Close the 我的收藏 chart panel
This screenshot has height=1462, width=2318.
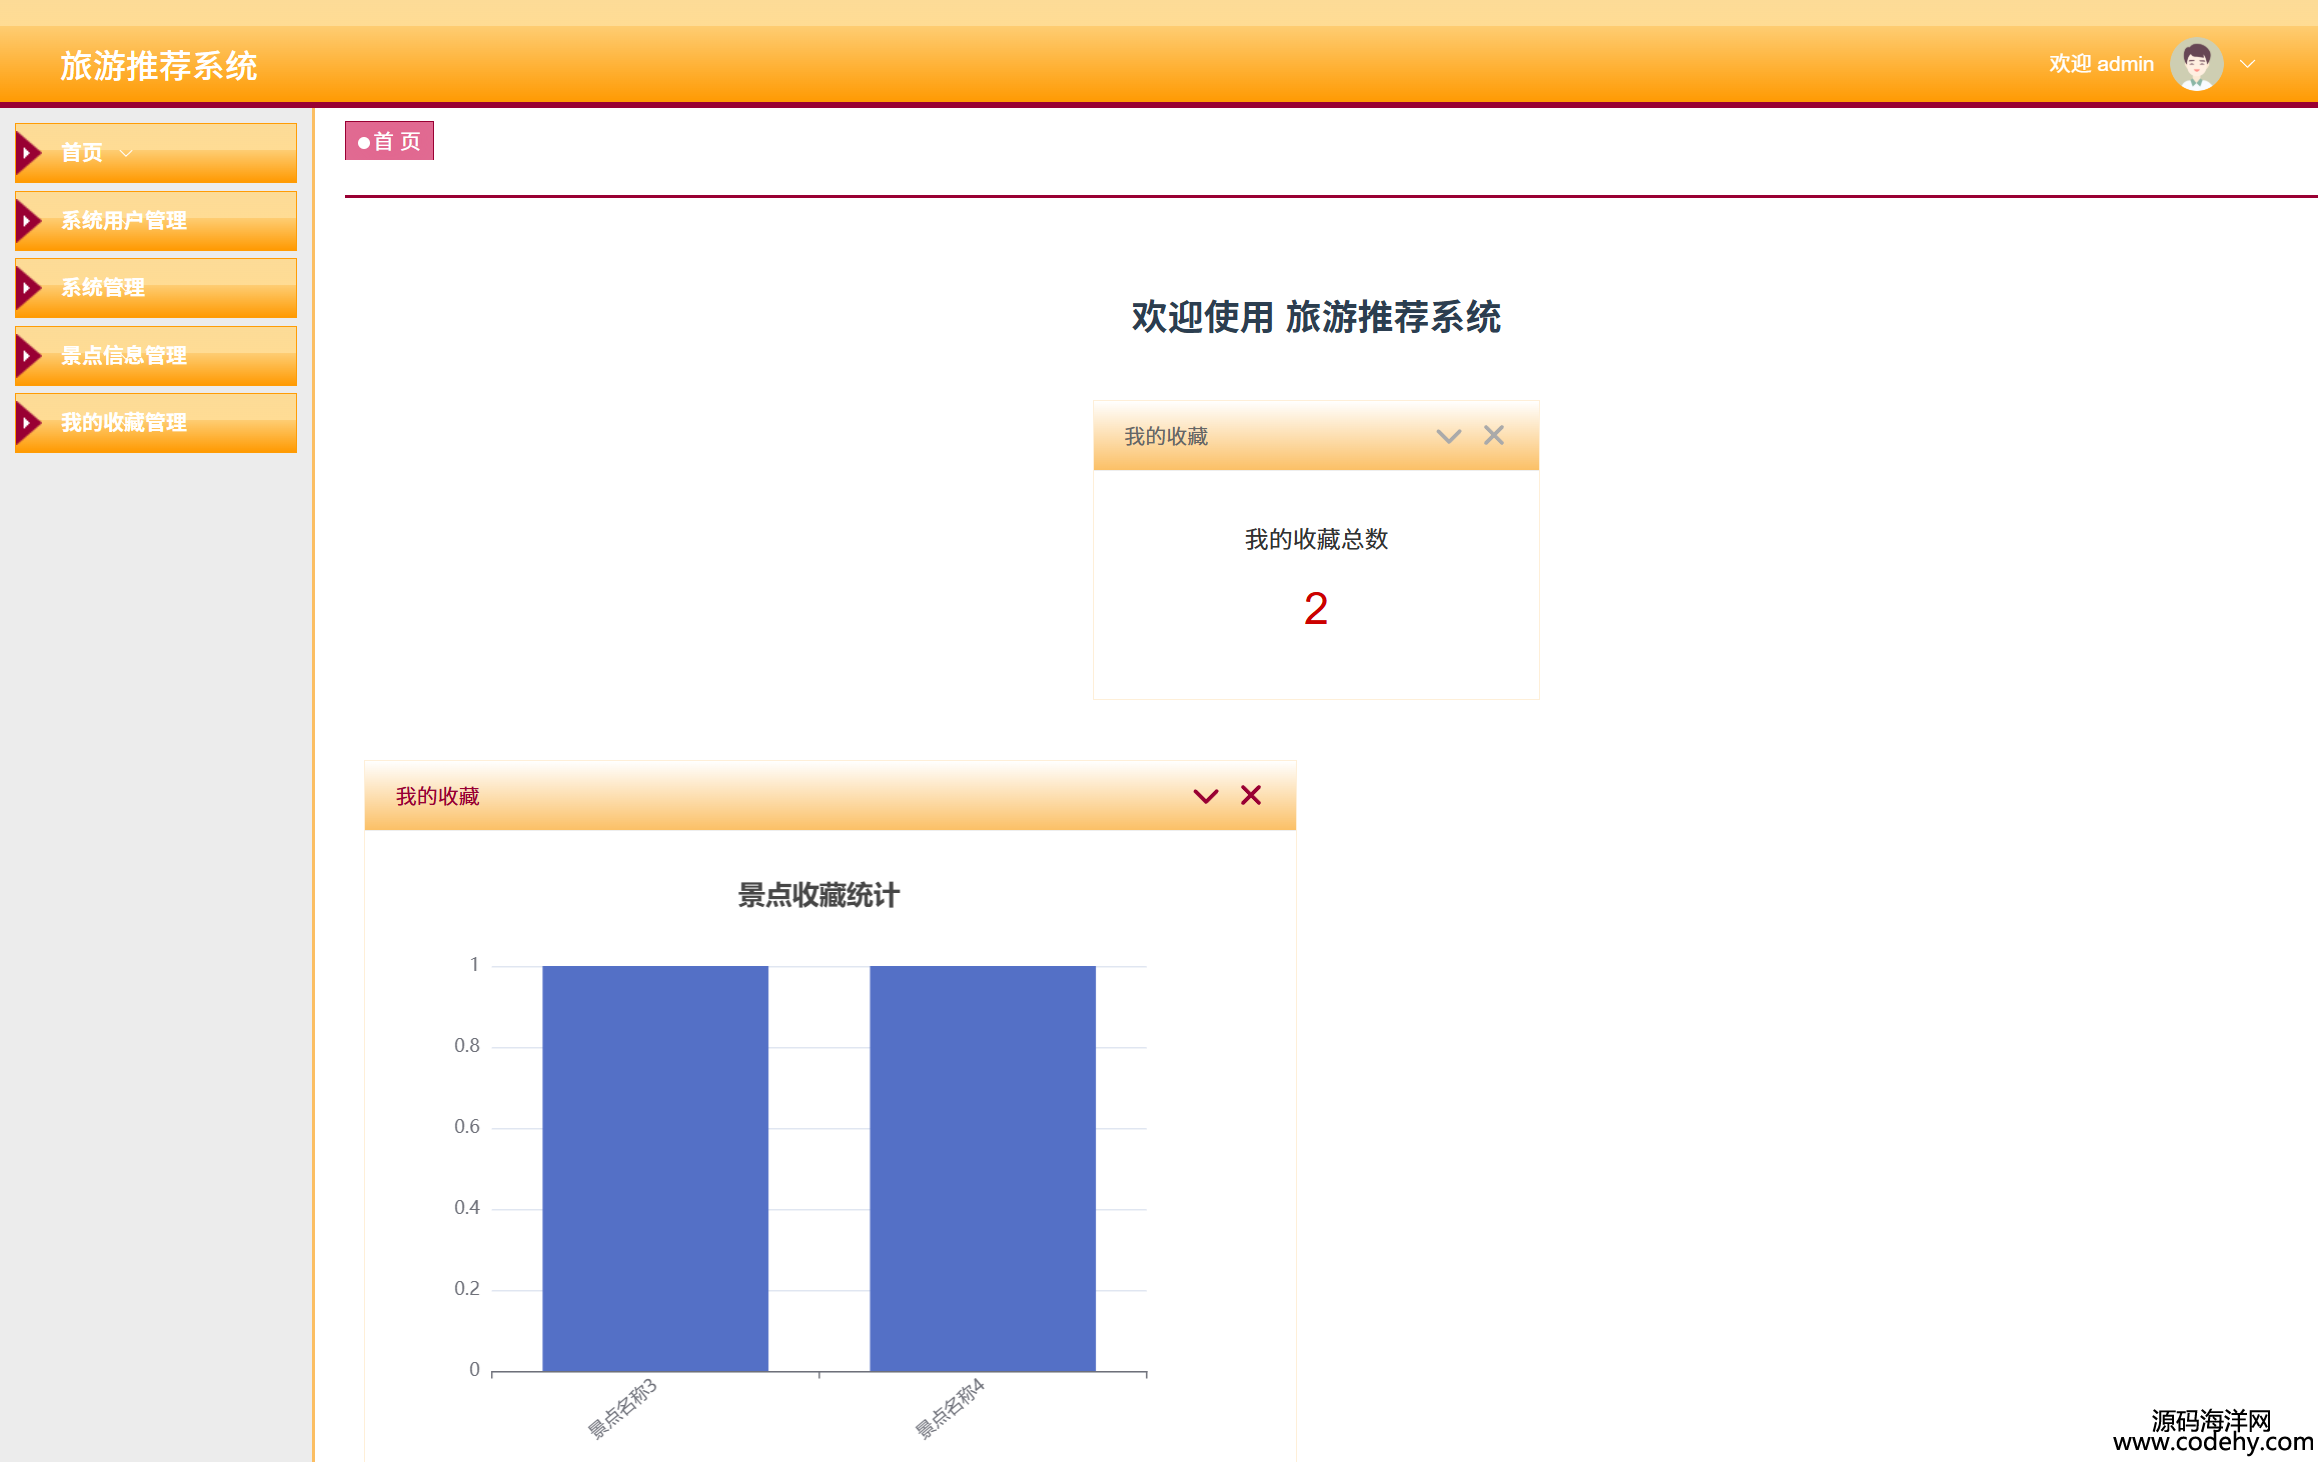pyautogui.click(x=1250, y=795)
